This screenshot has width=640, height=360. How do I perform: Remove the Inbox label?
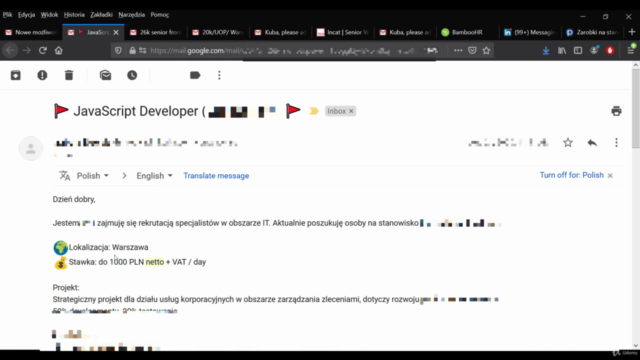(351, 111)
